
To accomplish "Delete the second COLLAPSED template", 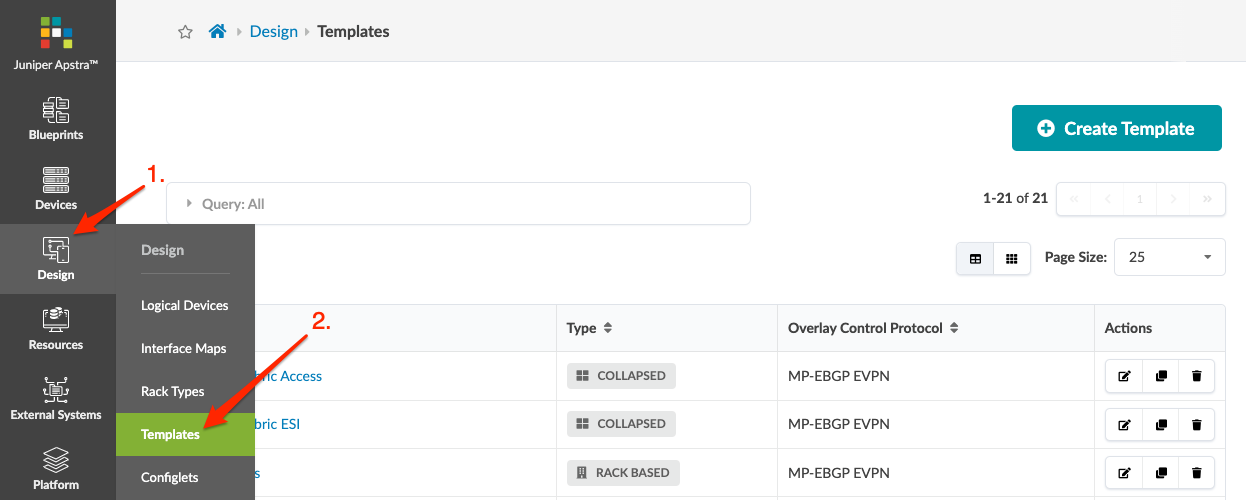I will coord(1196,424).
